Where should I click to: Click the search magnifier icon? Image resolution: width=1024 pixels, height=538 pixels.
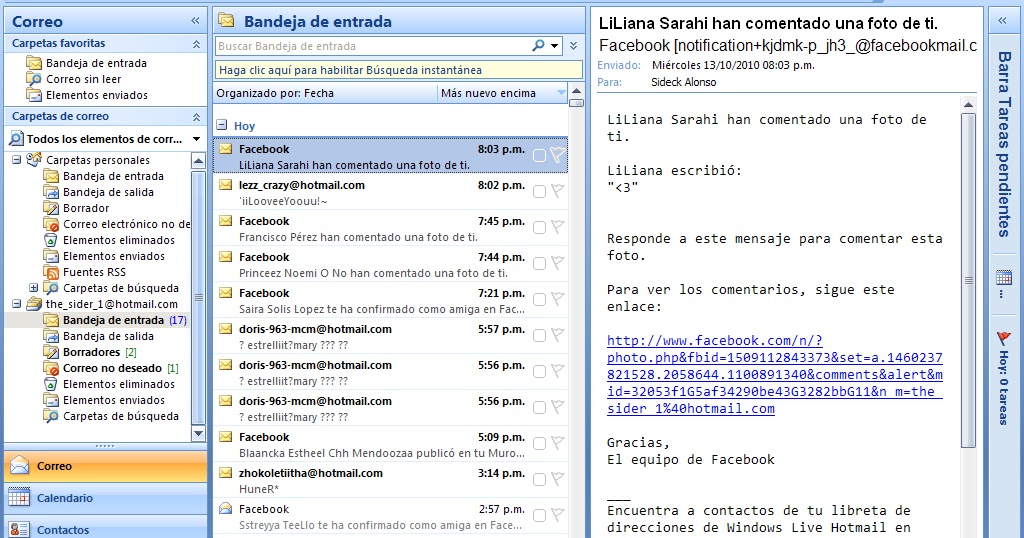point(538,46)
